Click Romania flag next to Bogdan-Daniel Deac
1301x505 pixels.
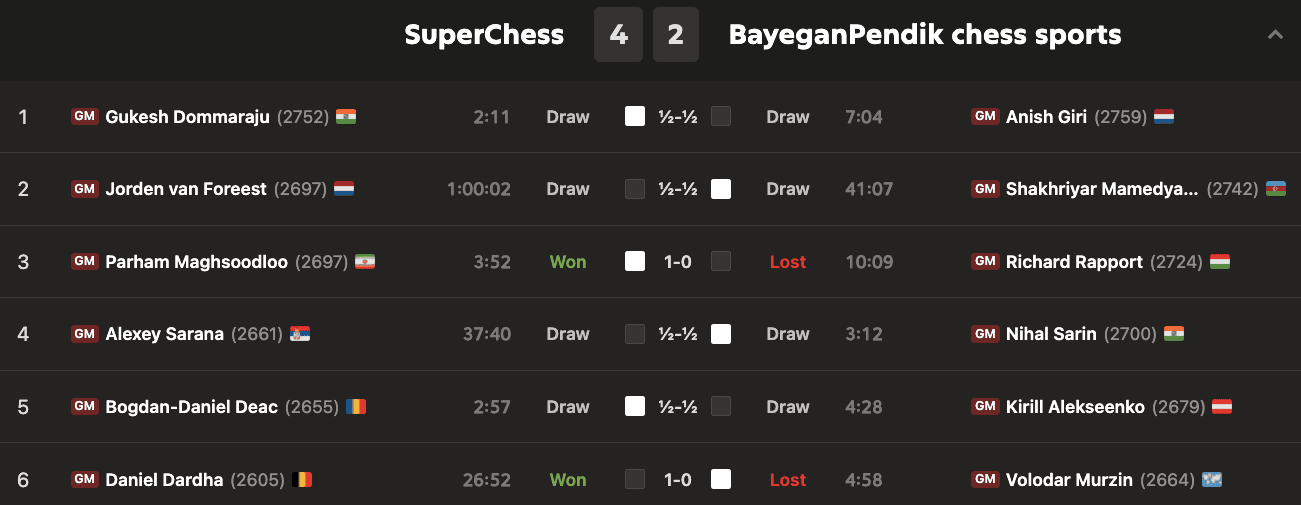tap(356, 407)
